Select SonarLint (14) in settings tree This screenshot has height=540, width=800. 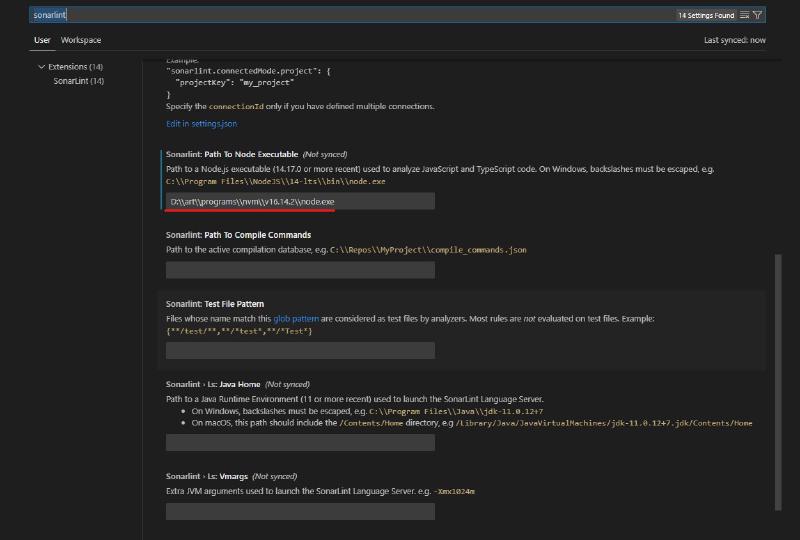pos(79,81)
